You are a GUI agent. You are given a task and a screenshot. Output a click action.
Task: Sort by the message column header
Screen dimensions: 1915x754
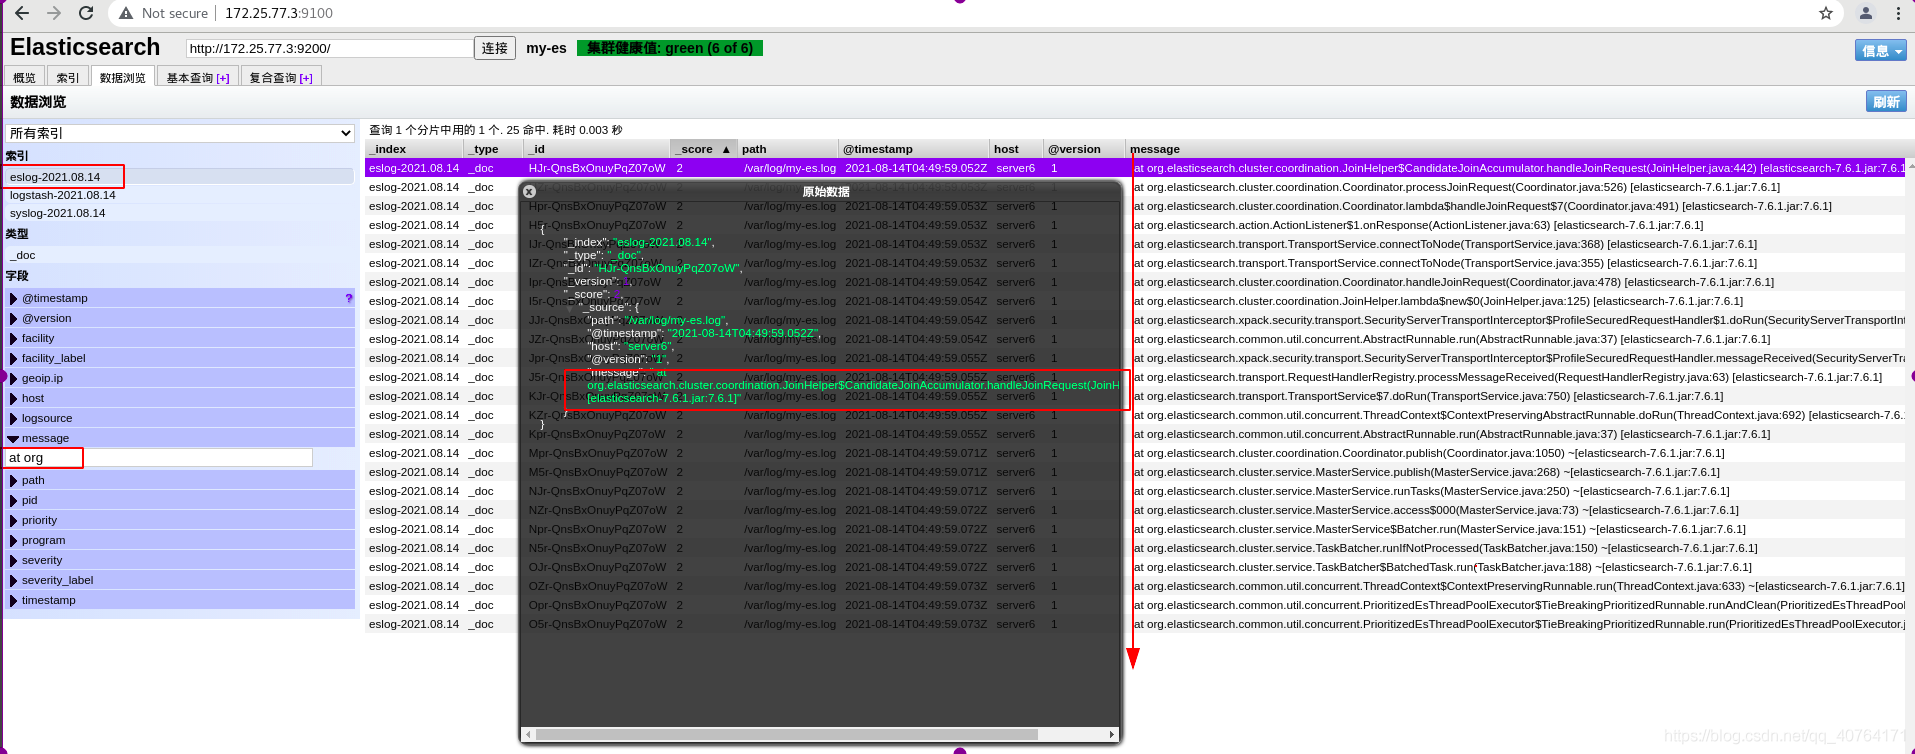click(1516, 149)
